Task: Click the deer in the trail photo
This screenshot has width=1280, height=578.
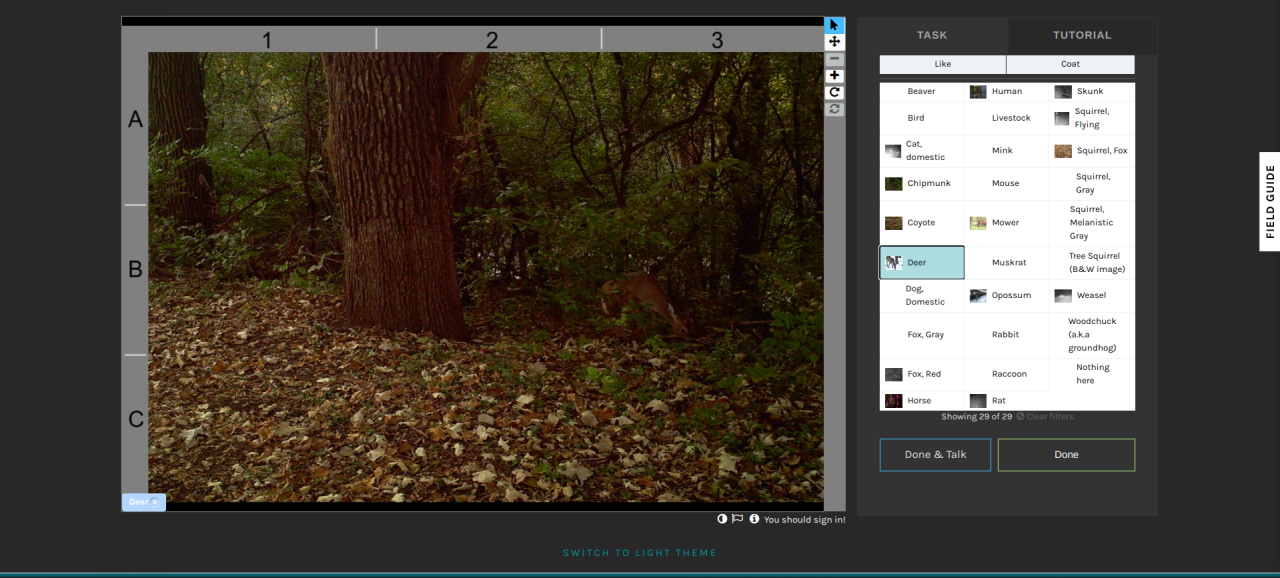Action: [x=644, y=302]
